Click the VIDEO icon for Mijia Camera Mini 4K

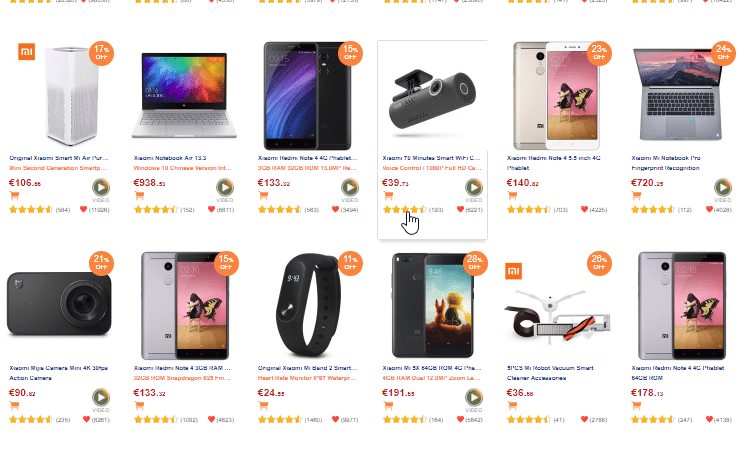(x=101, y=400)
